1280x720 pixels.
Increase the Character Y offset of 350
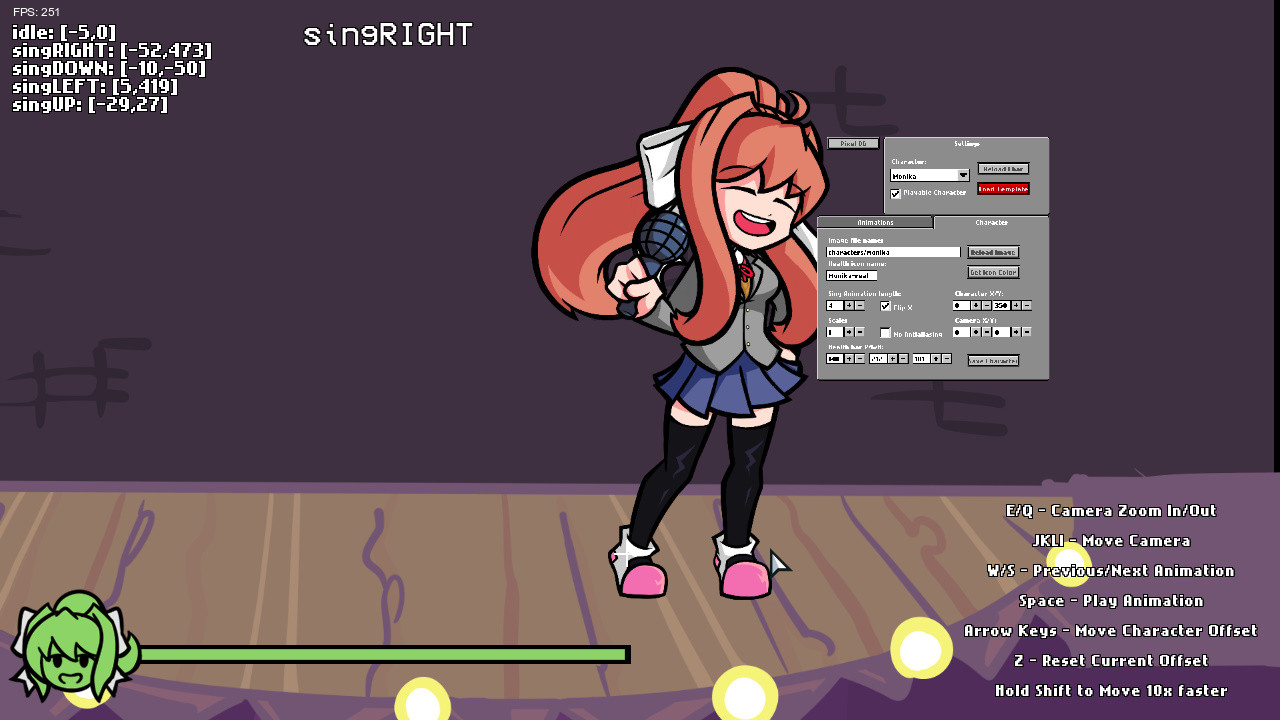tap(1017, 305)
